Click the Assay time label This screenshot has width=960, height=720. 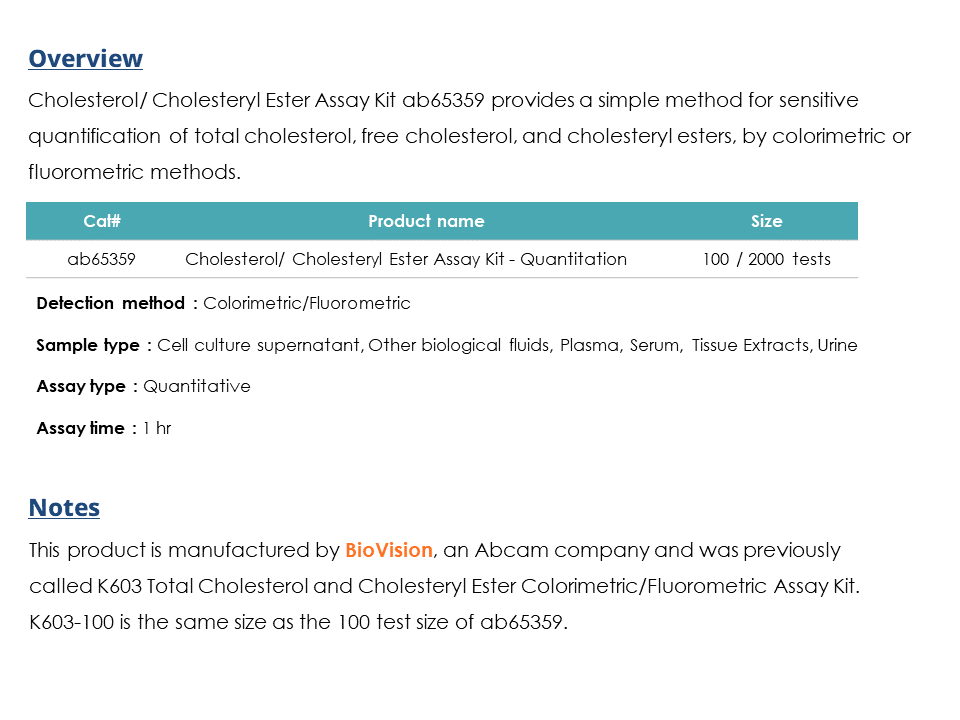pyautogui.click(x=80, y=428)
